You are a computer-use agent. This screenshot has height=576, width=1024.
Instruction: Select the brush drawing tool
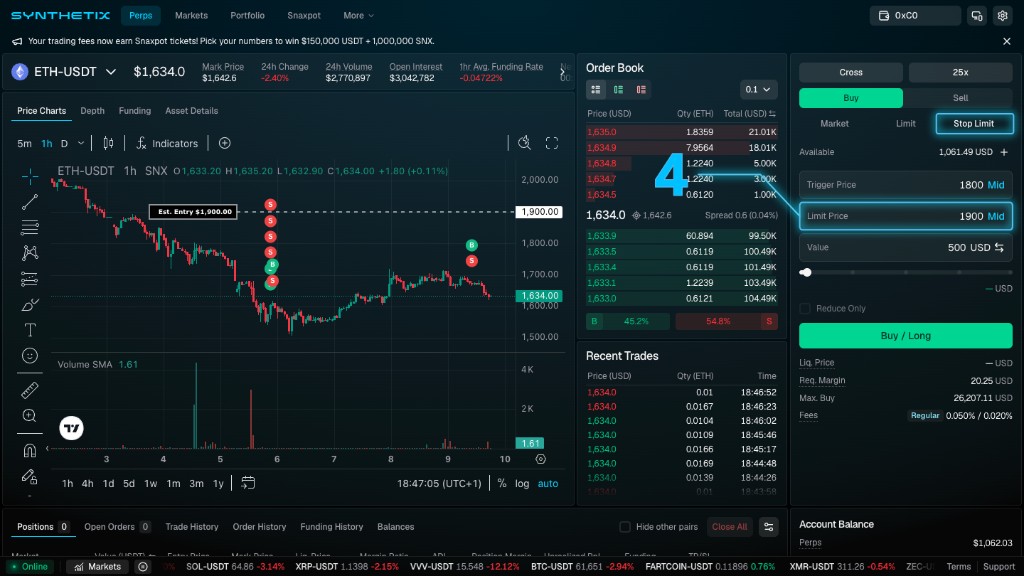[29, 304]
